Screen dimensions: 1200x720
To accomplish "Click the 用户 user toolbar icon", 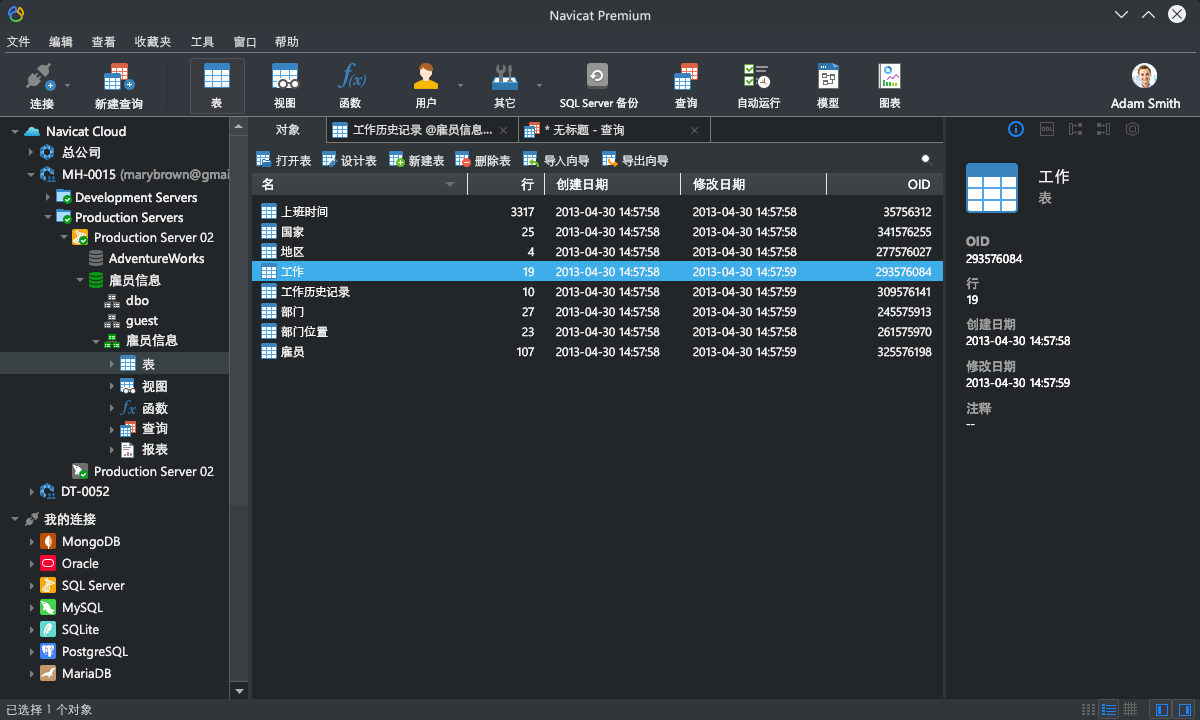I will coord(426,78).
